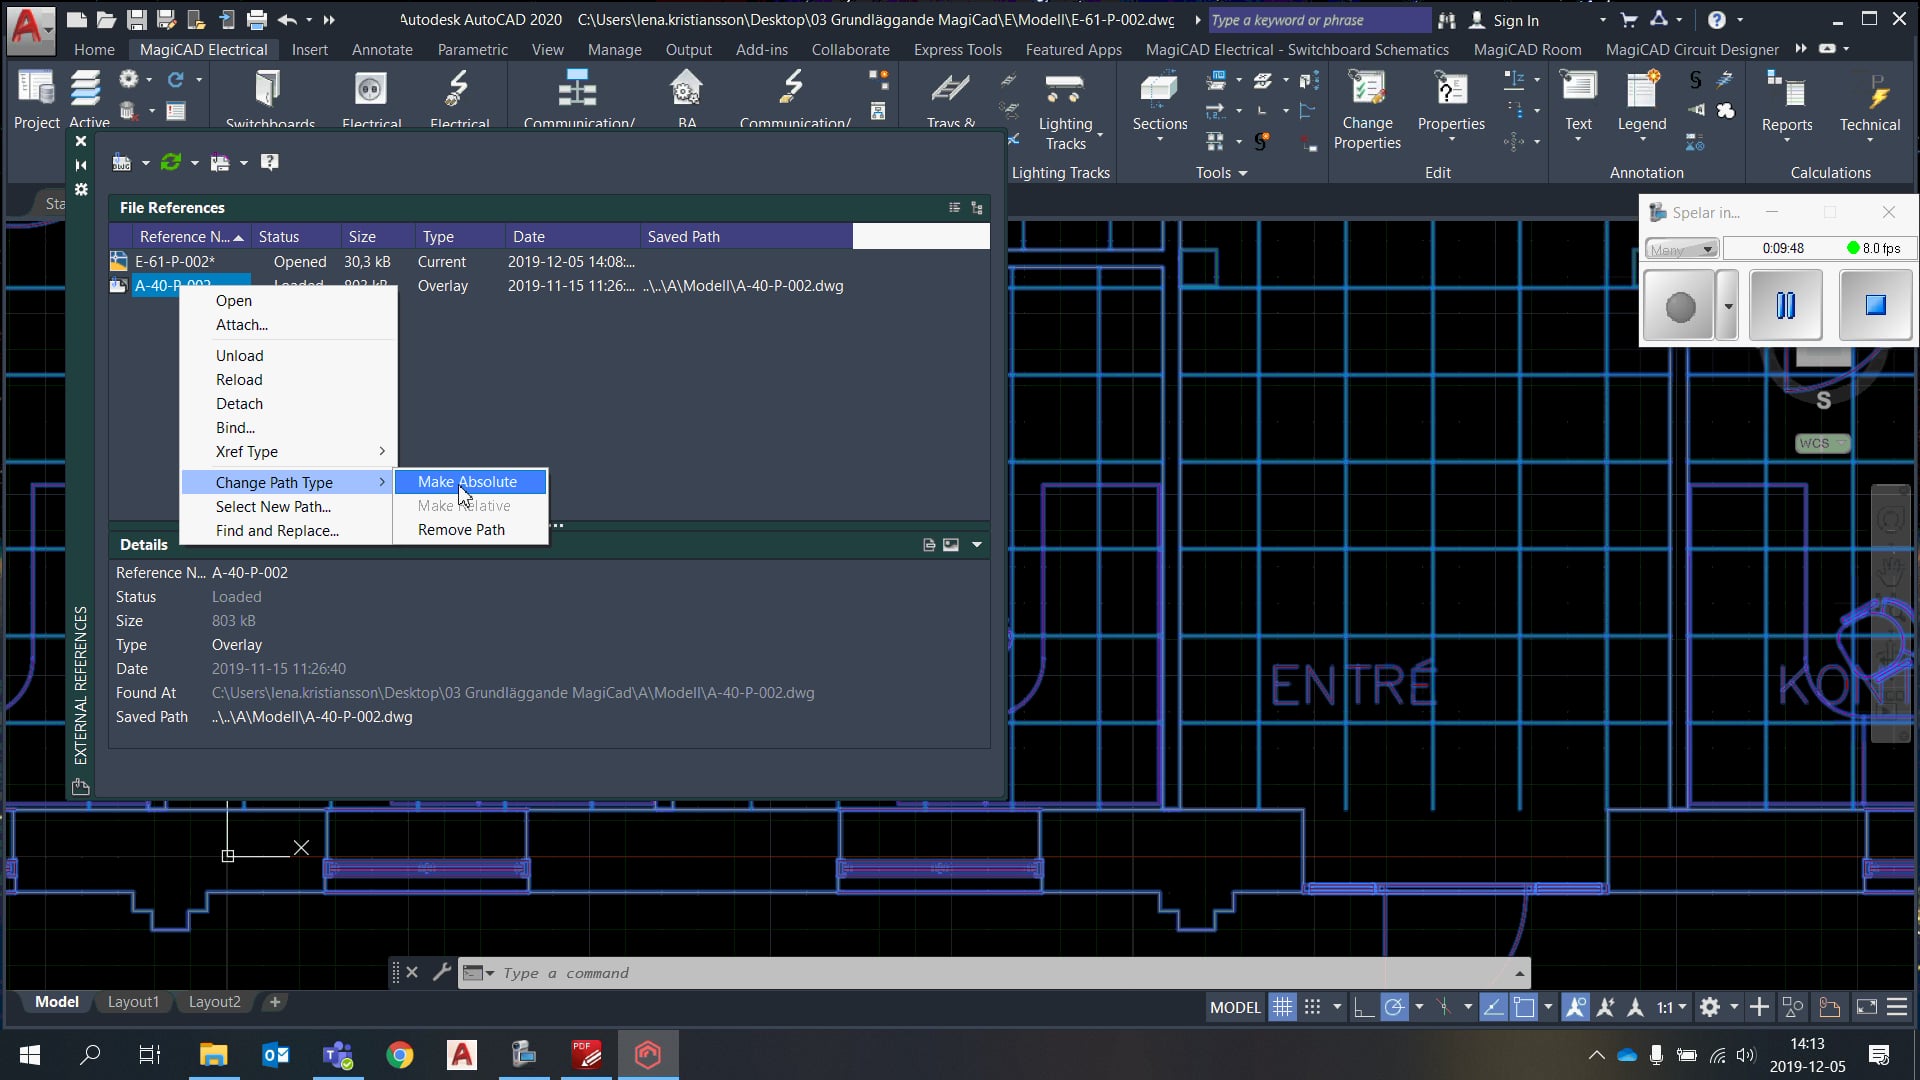Choose Select New Path from the menu

pos(273,507)
